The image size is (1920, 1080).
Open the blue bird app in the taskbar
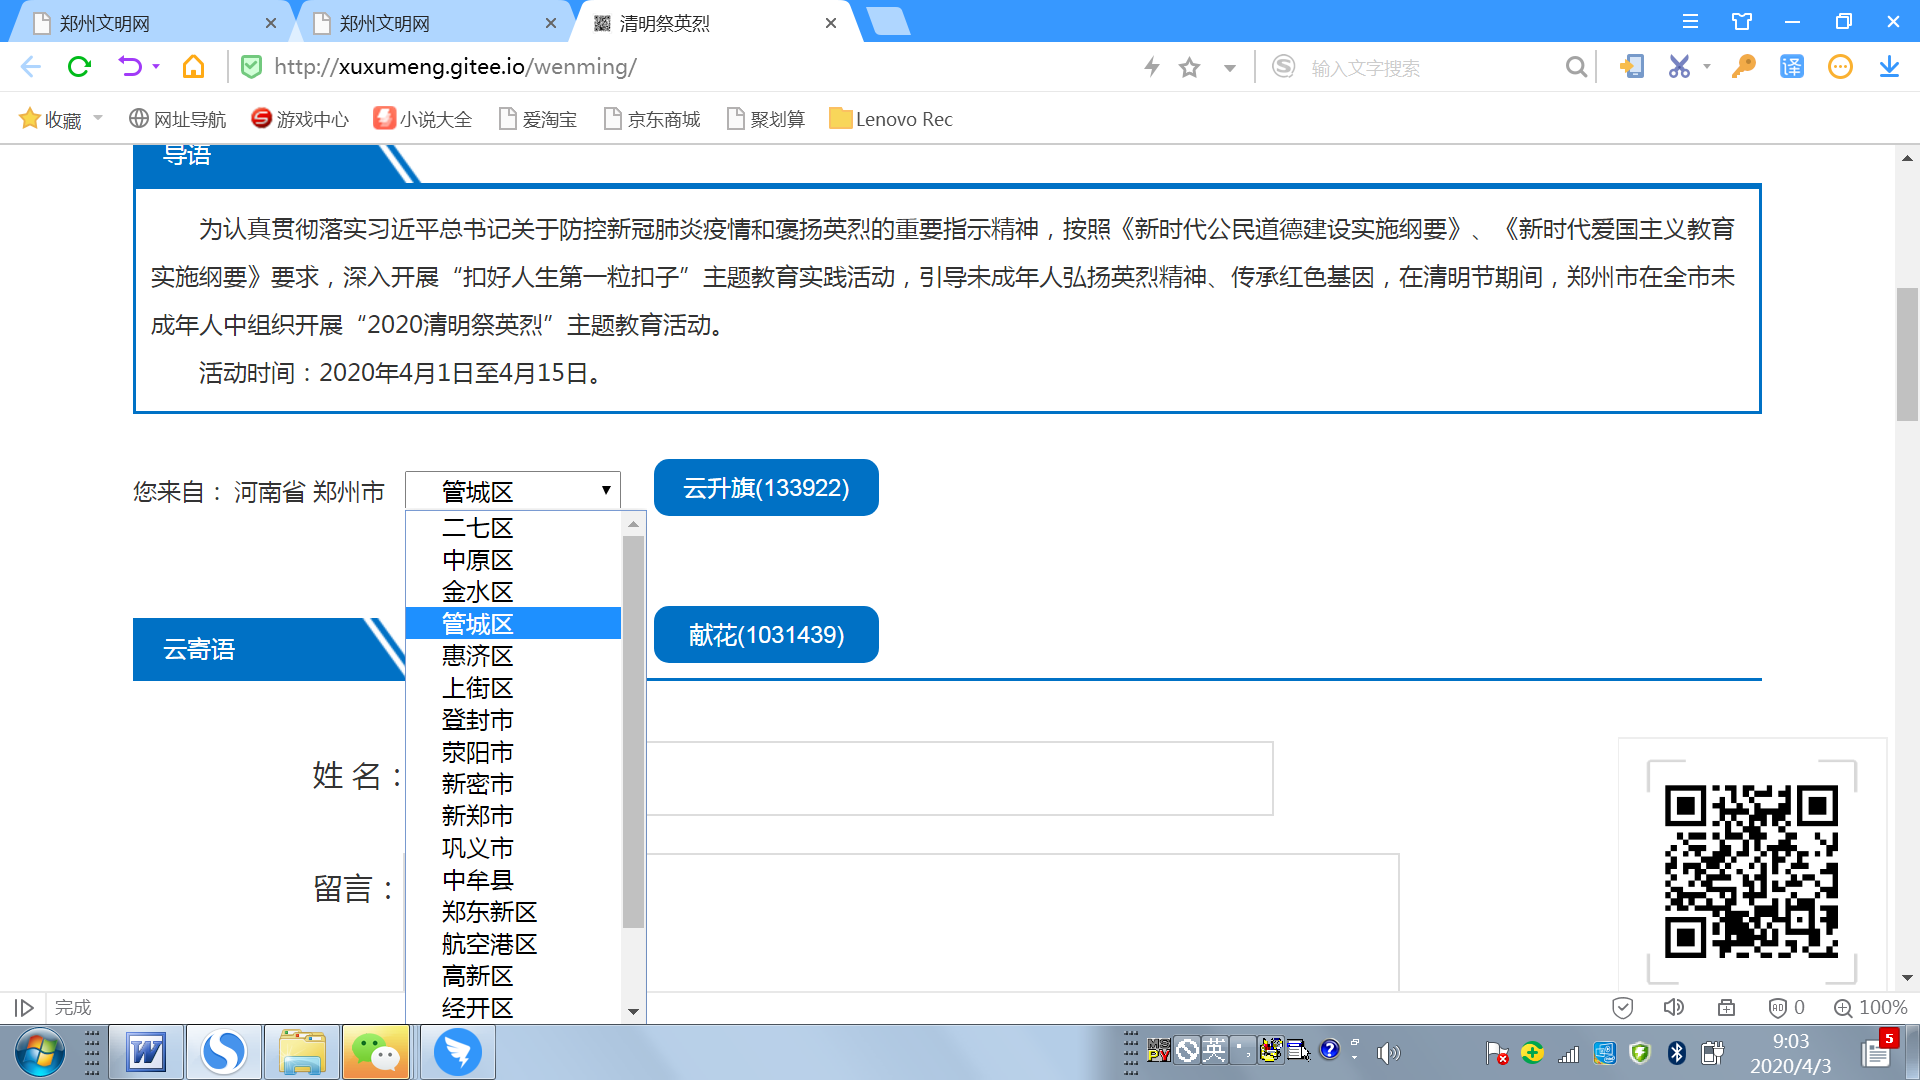(x=458, y=1052)
